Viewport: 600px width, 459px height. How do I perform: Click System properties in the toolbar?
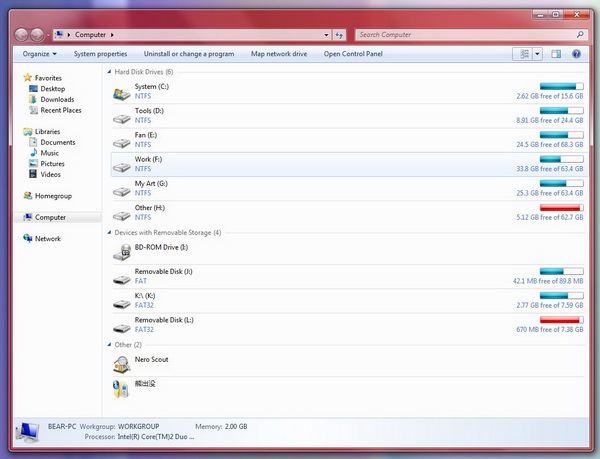point(100,54)
